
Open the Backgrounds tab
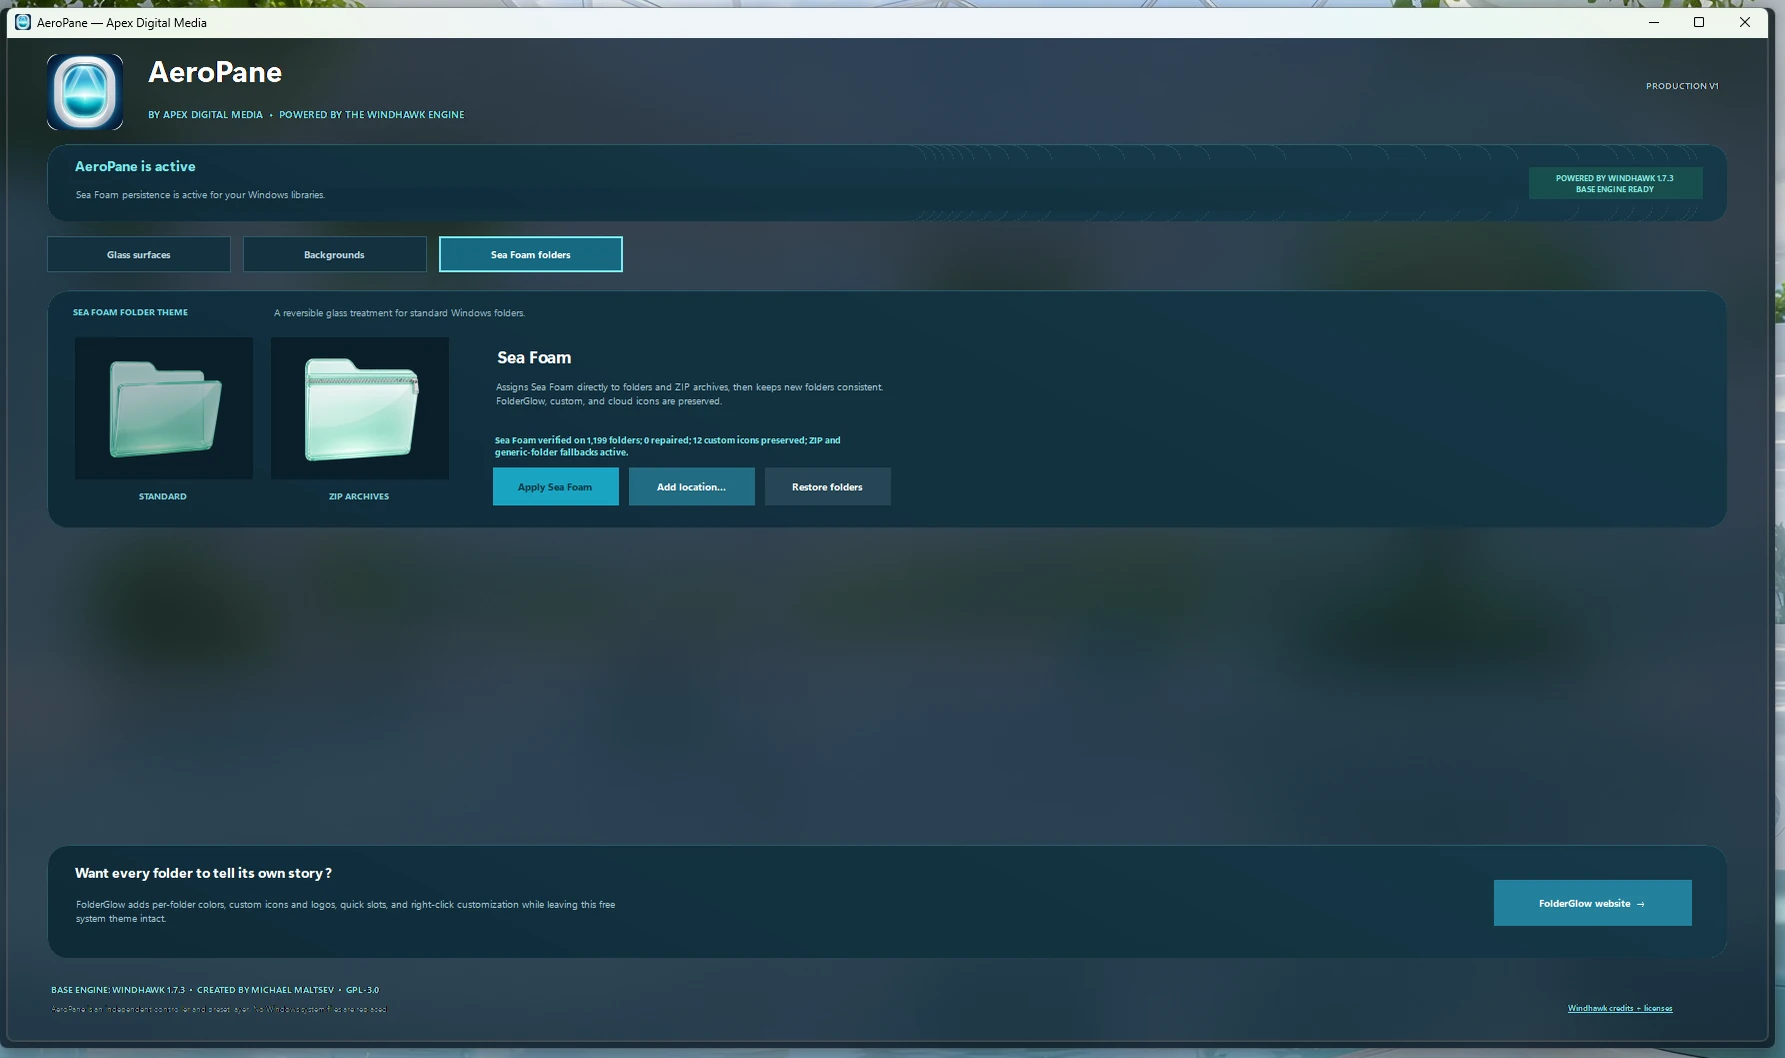pos(335,254)
